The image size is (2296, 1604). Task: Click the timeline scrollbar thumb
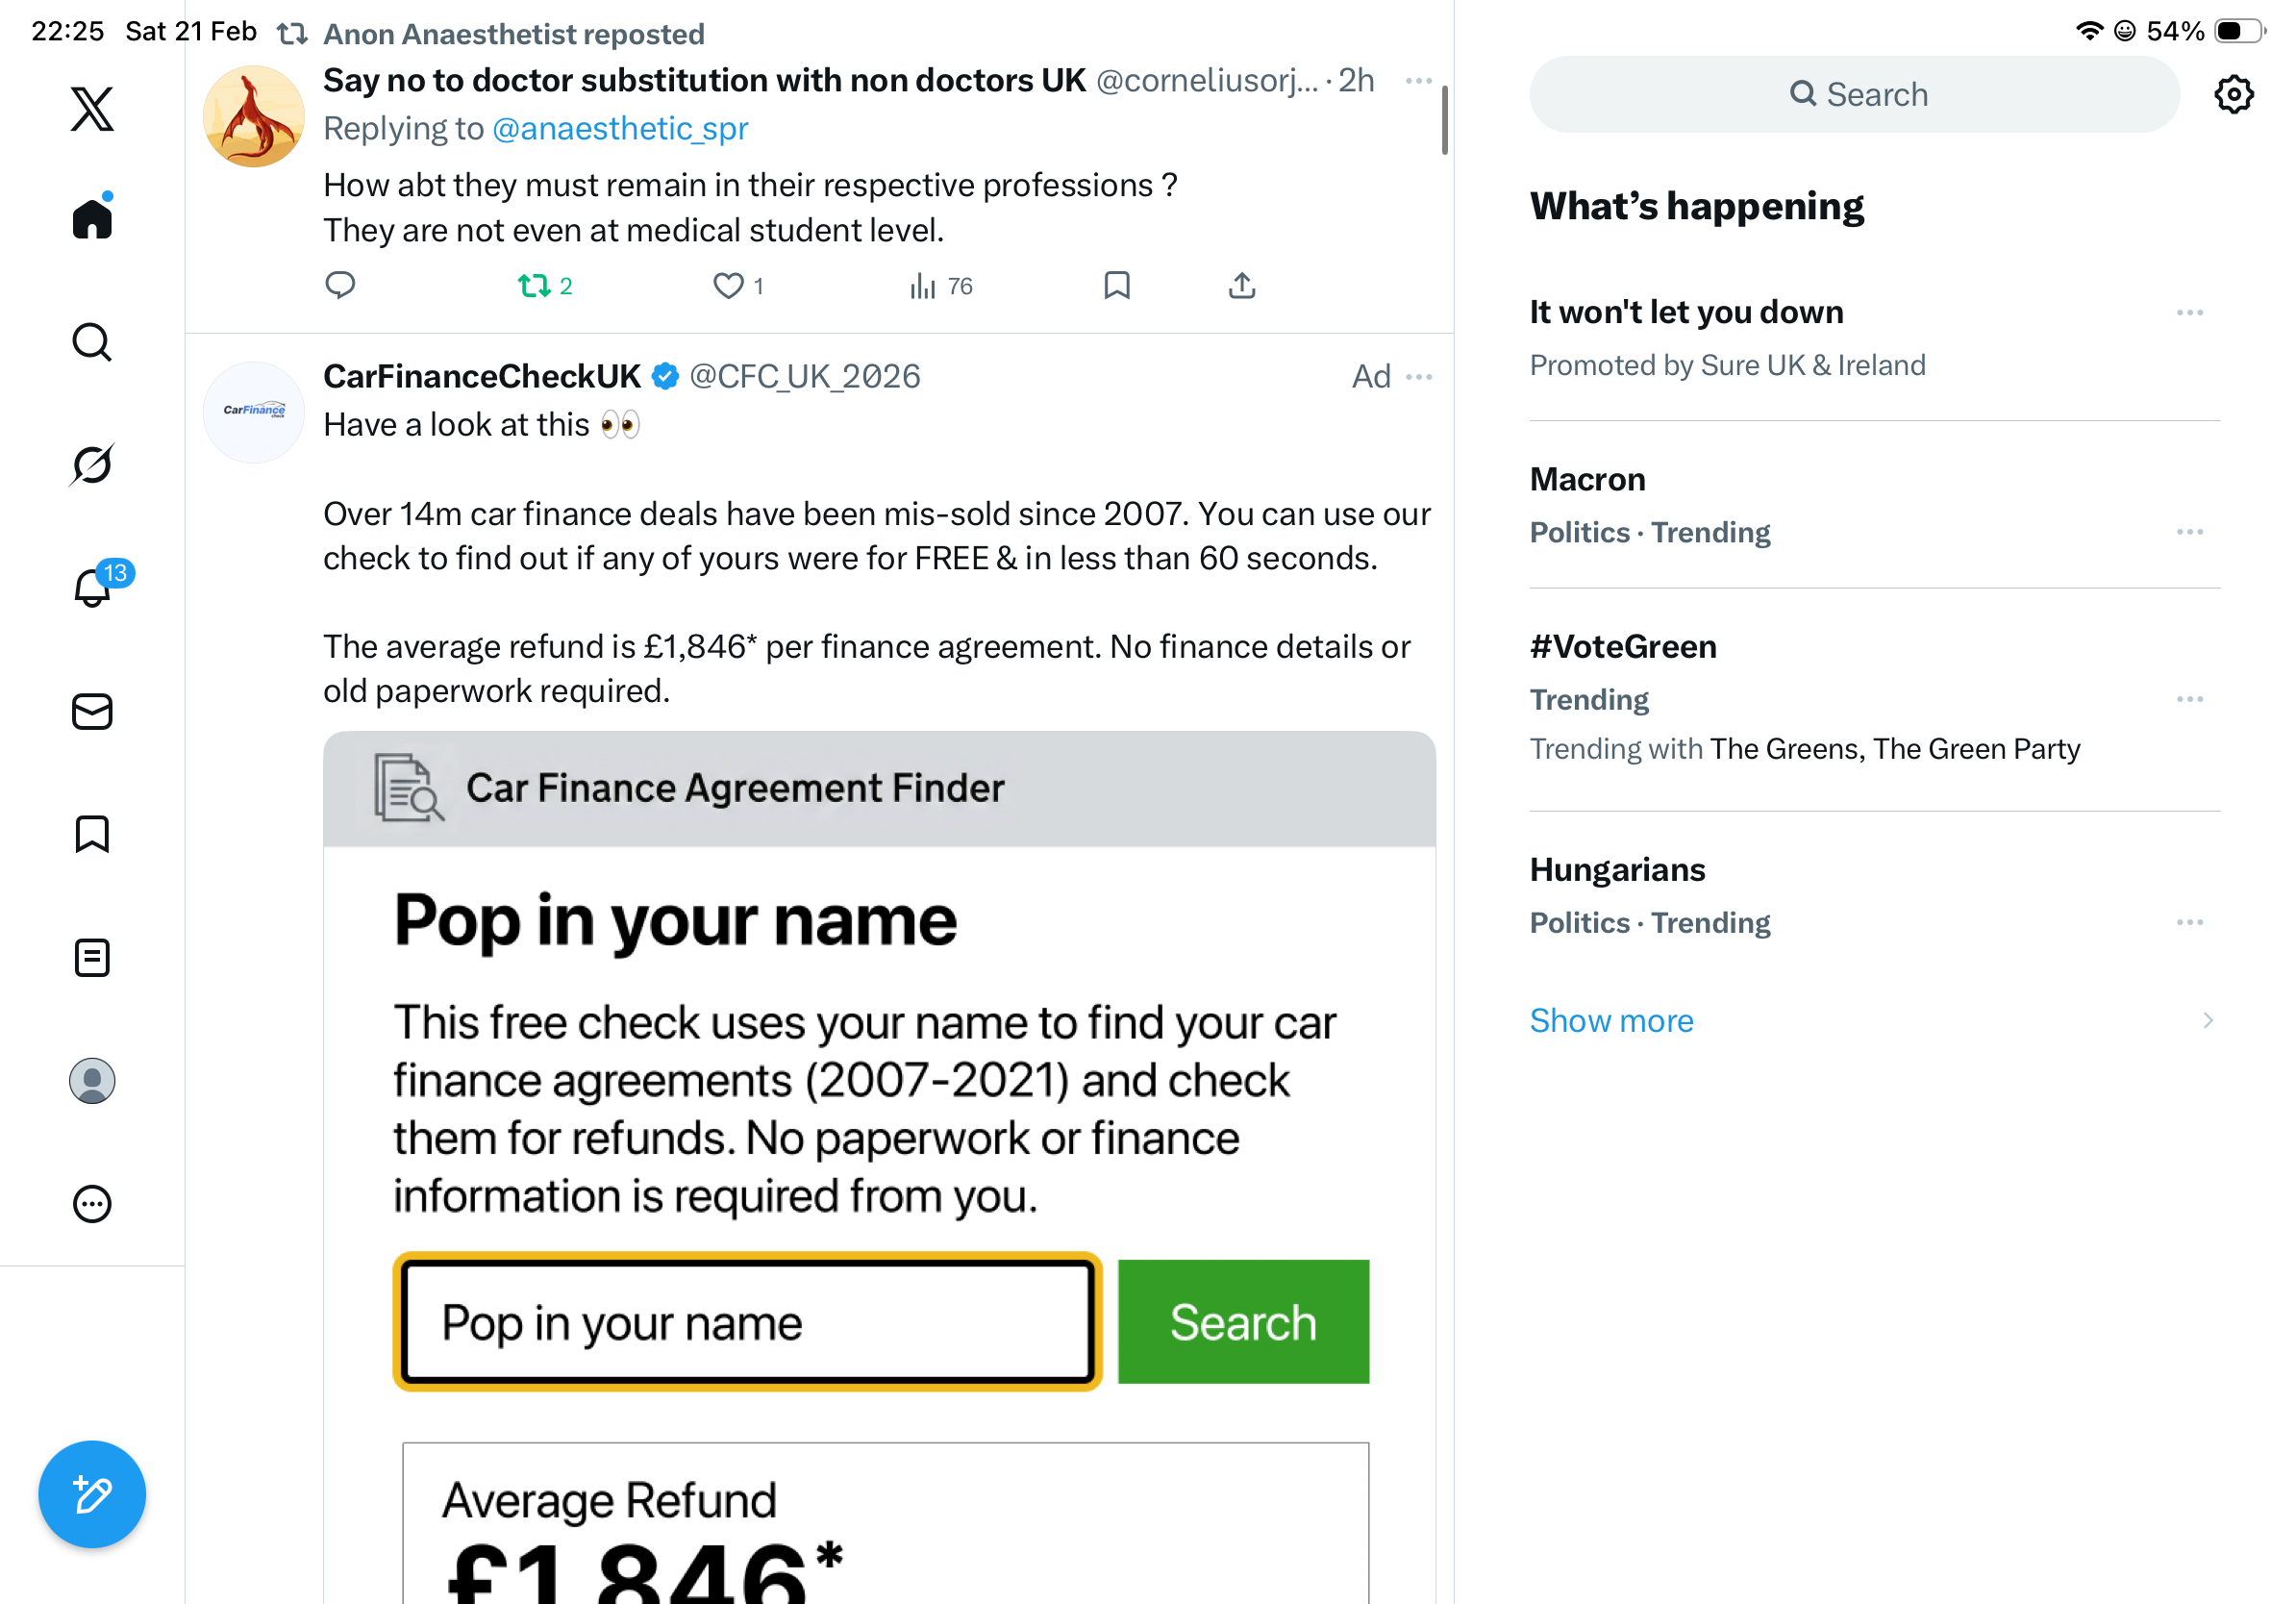[1444, 120]
